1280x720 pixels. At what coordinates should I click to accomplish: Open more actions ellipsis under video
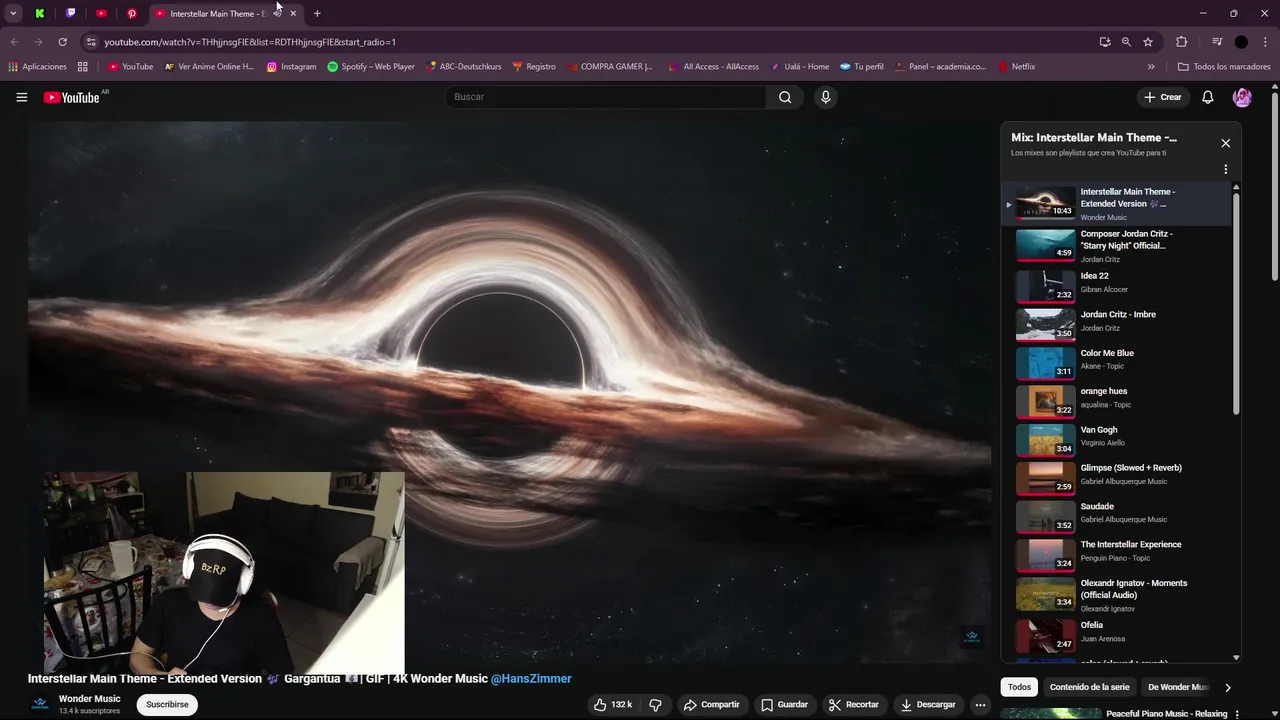click(x=980, y=705)
